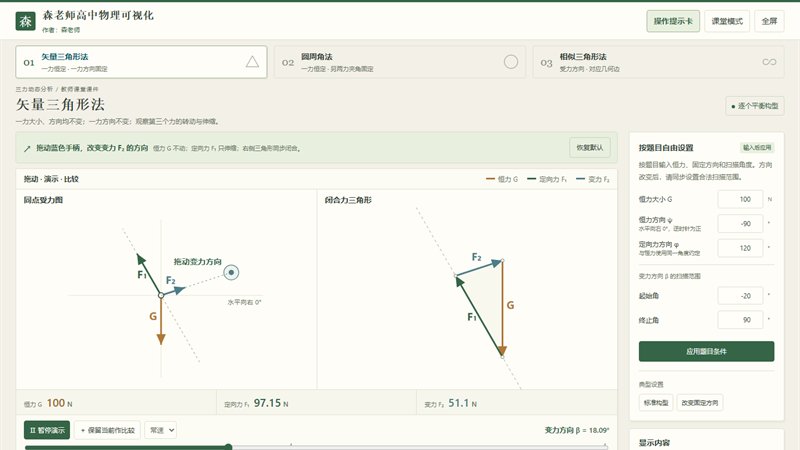Click the animation progress slider handle
The width and height of the screenshot is (800, 450).
coord(228,447)
